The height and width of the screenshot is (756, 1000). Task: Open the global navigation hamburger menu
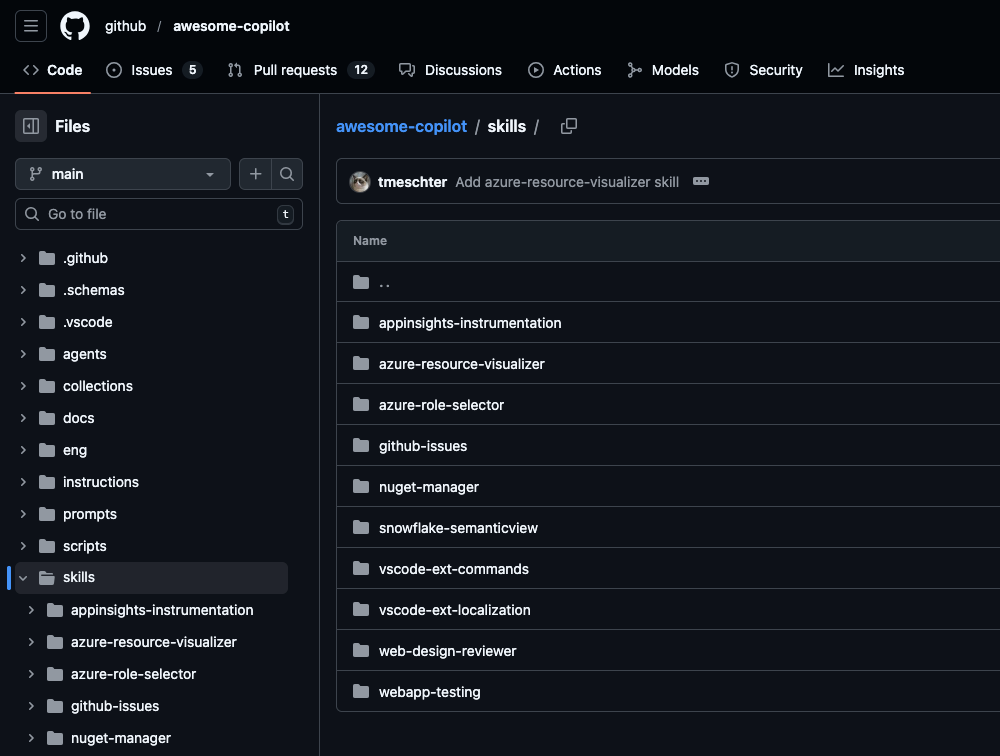pos(31,26)
